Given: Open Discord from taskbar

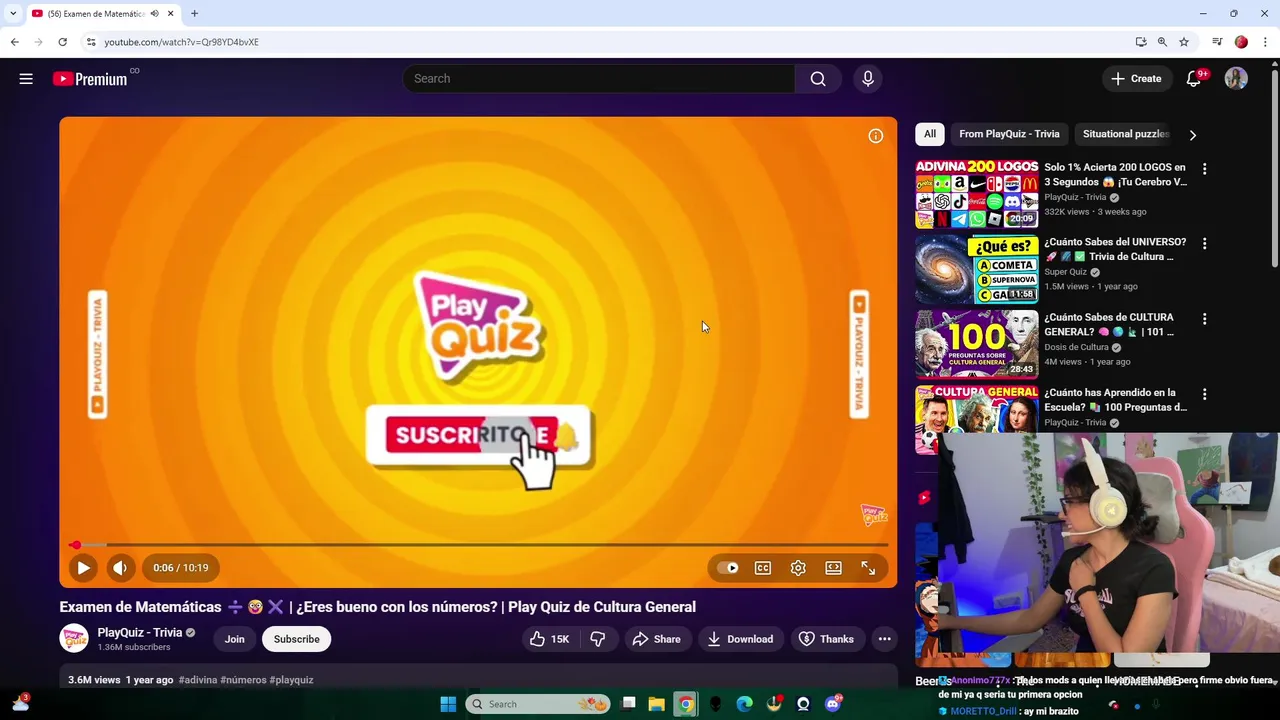Looking at the screenshot, I should (x=833, y=704).
